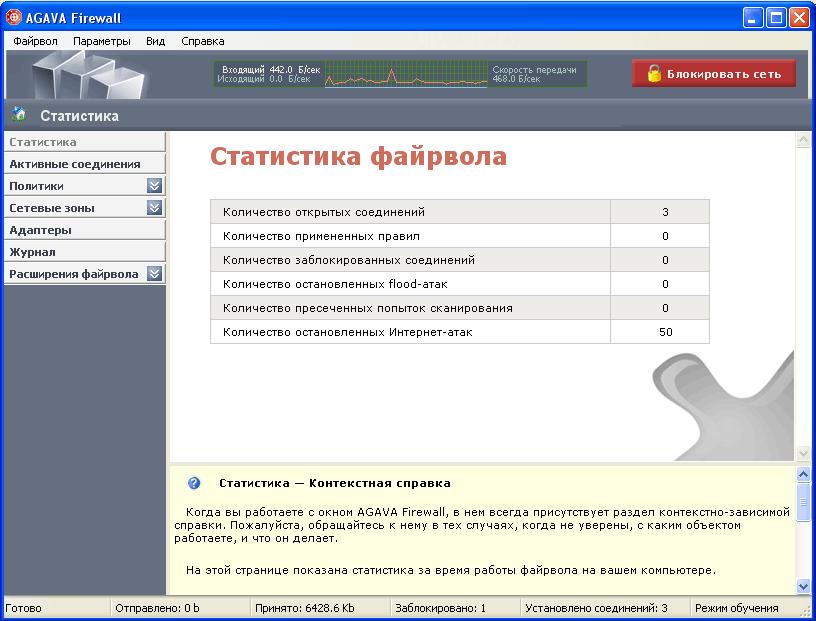816x621 pixels.
Task: Select Статистика in the sidebar
Action: tap(84, 142)
